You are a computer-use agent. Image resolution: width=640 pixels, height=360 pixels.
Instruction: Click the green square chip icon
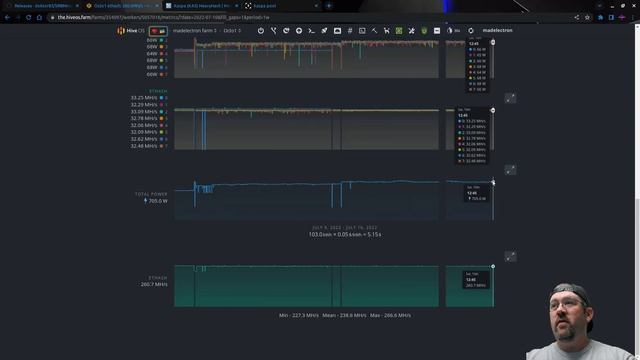tap(399, 31)
